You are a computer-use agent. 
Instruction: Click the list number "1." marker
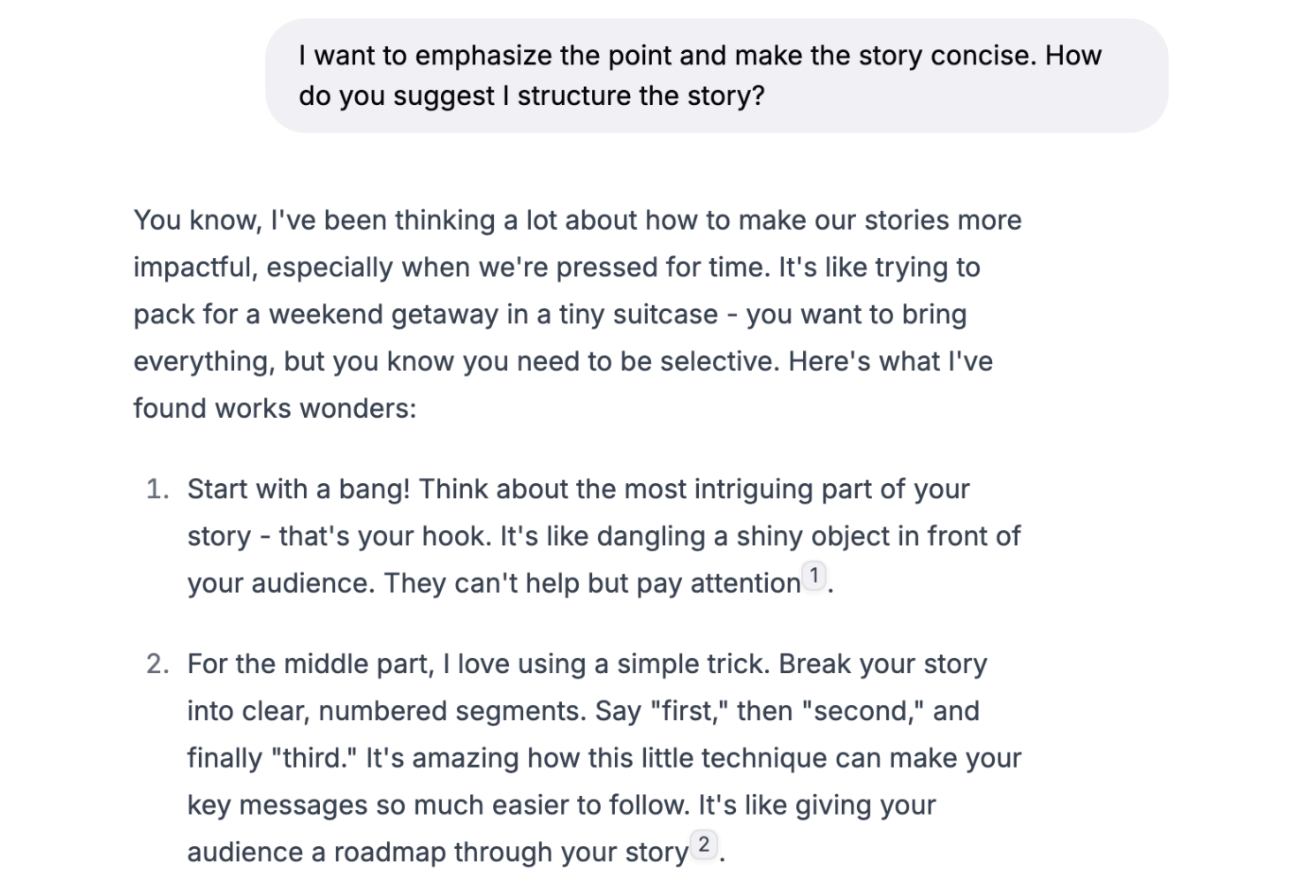click(159, 489)
